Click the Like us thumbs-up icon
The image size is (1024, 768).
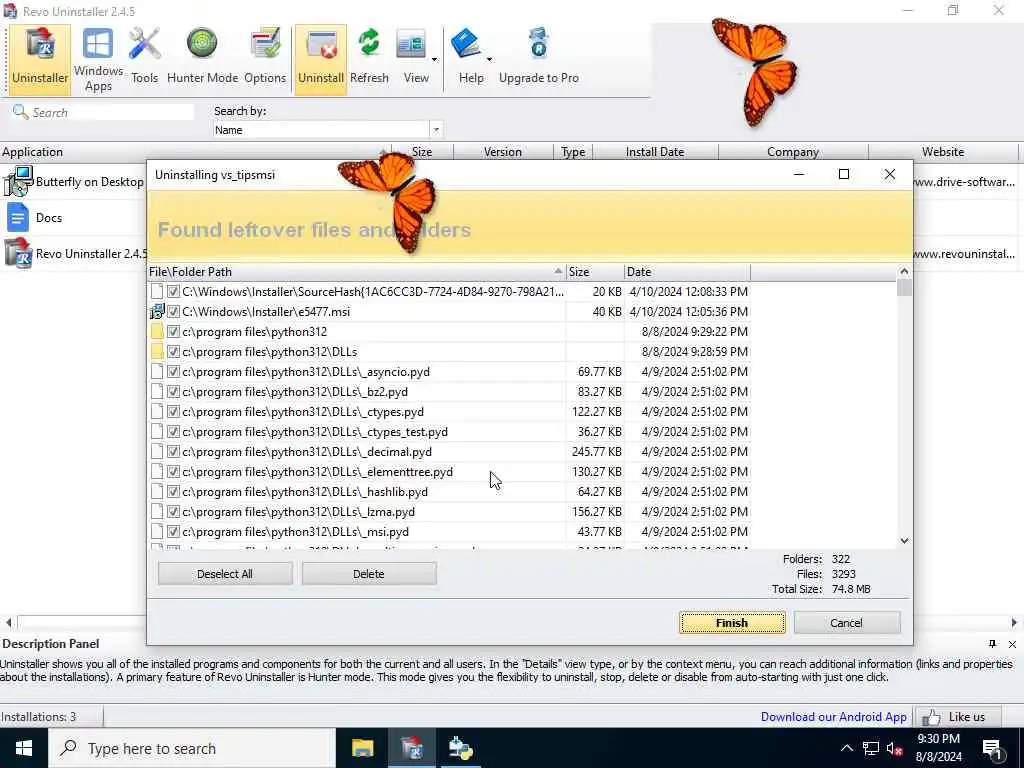point(931,718)
